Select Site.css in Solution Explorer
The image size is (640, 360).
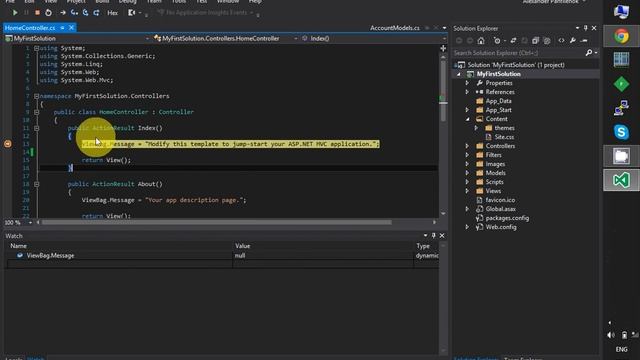click(x=504, y=137)
